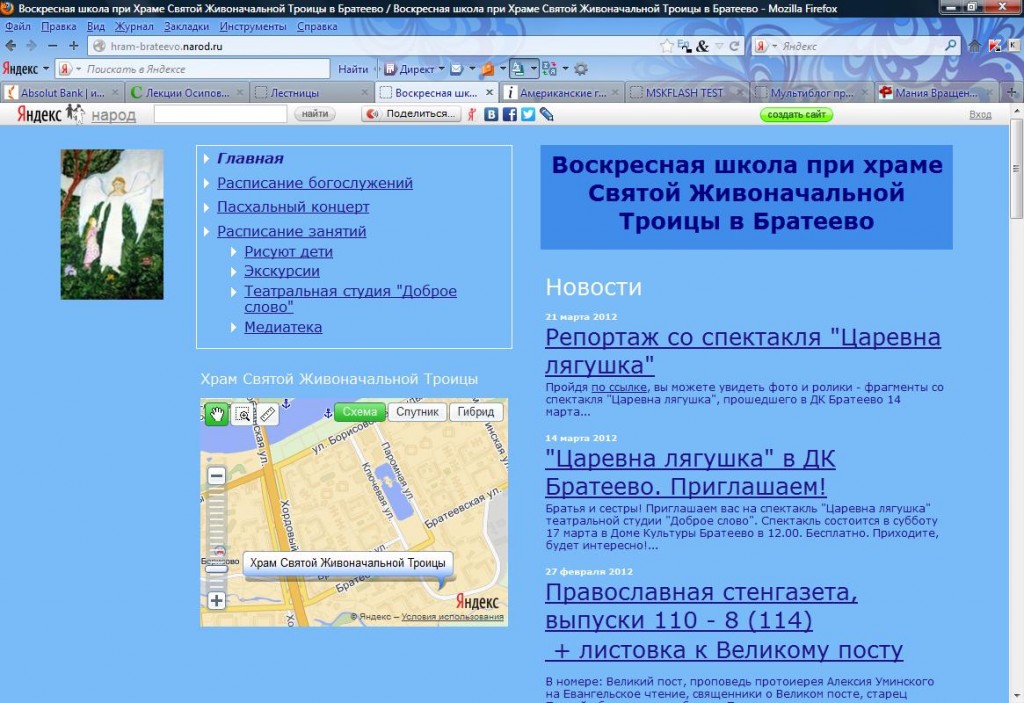Open the Репортаж со спектакля news headline
Screen dimensions: 1024x703
pyautogui.click(x=743, y=351)
